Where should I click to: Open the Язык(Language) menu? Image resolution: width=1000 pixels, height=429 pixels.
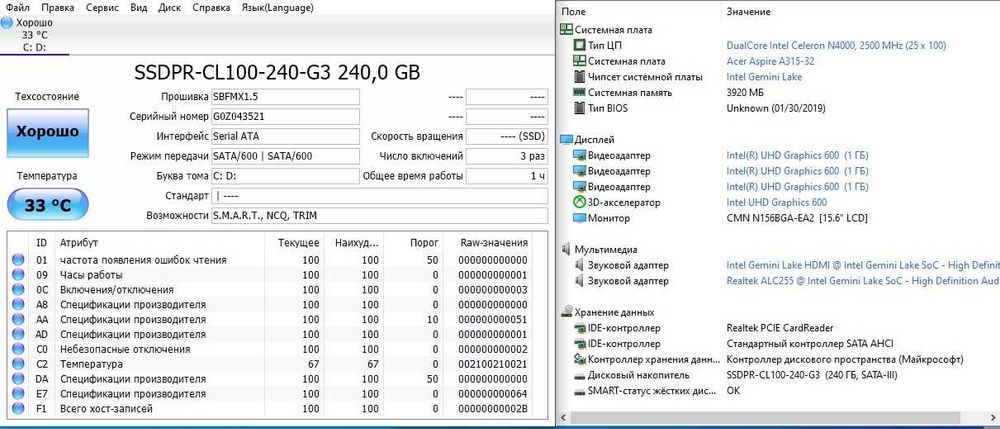pyautogui.click(x=277, y=8)
